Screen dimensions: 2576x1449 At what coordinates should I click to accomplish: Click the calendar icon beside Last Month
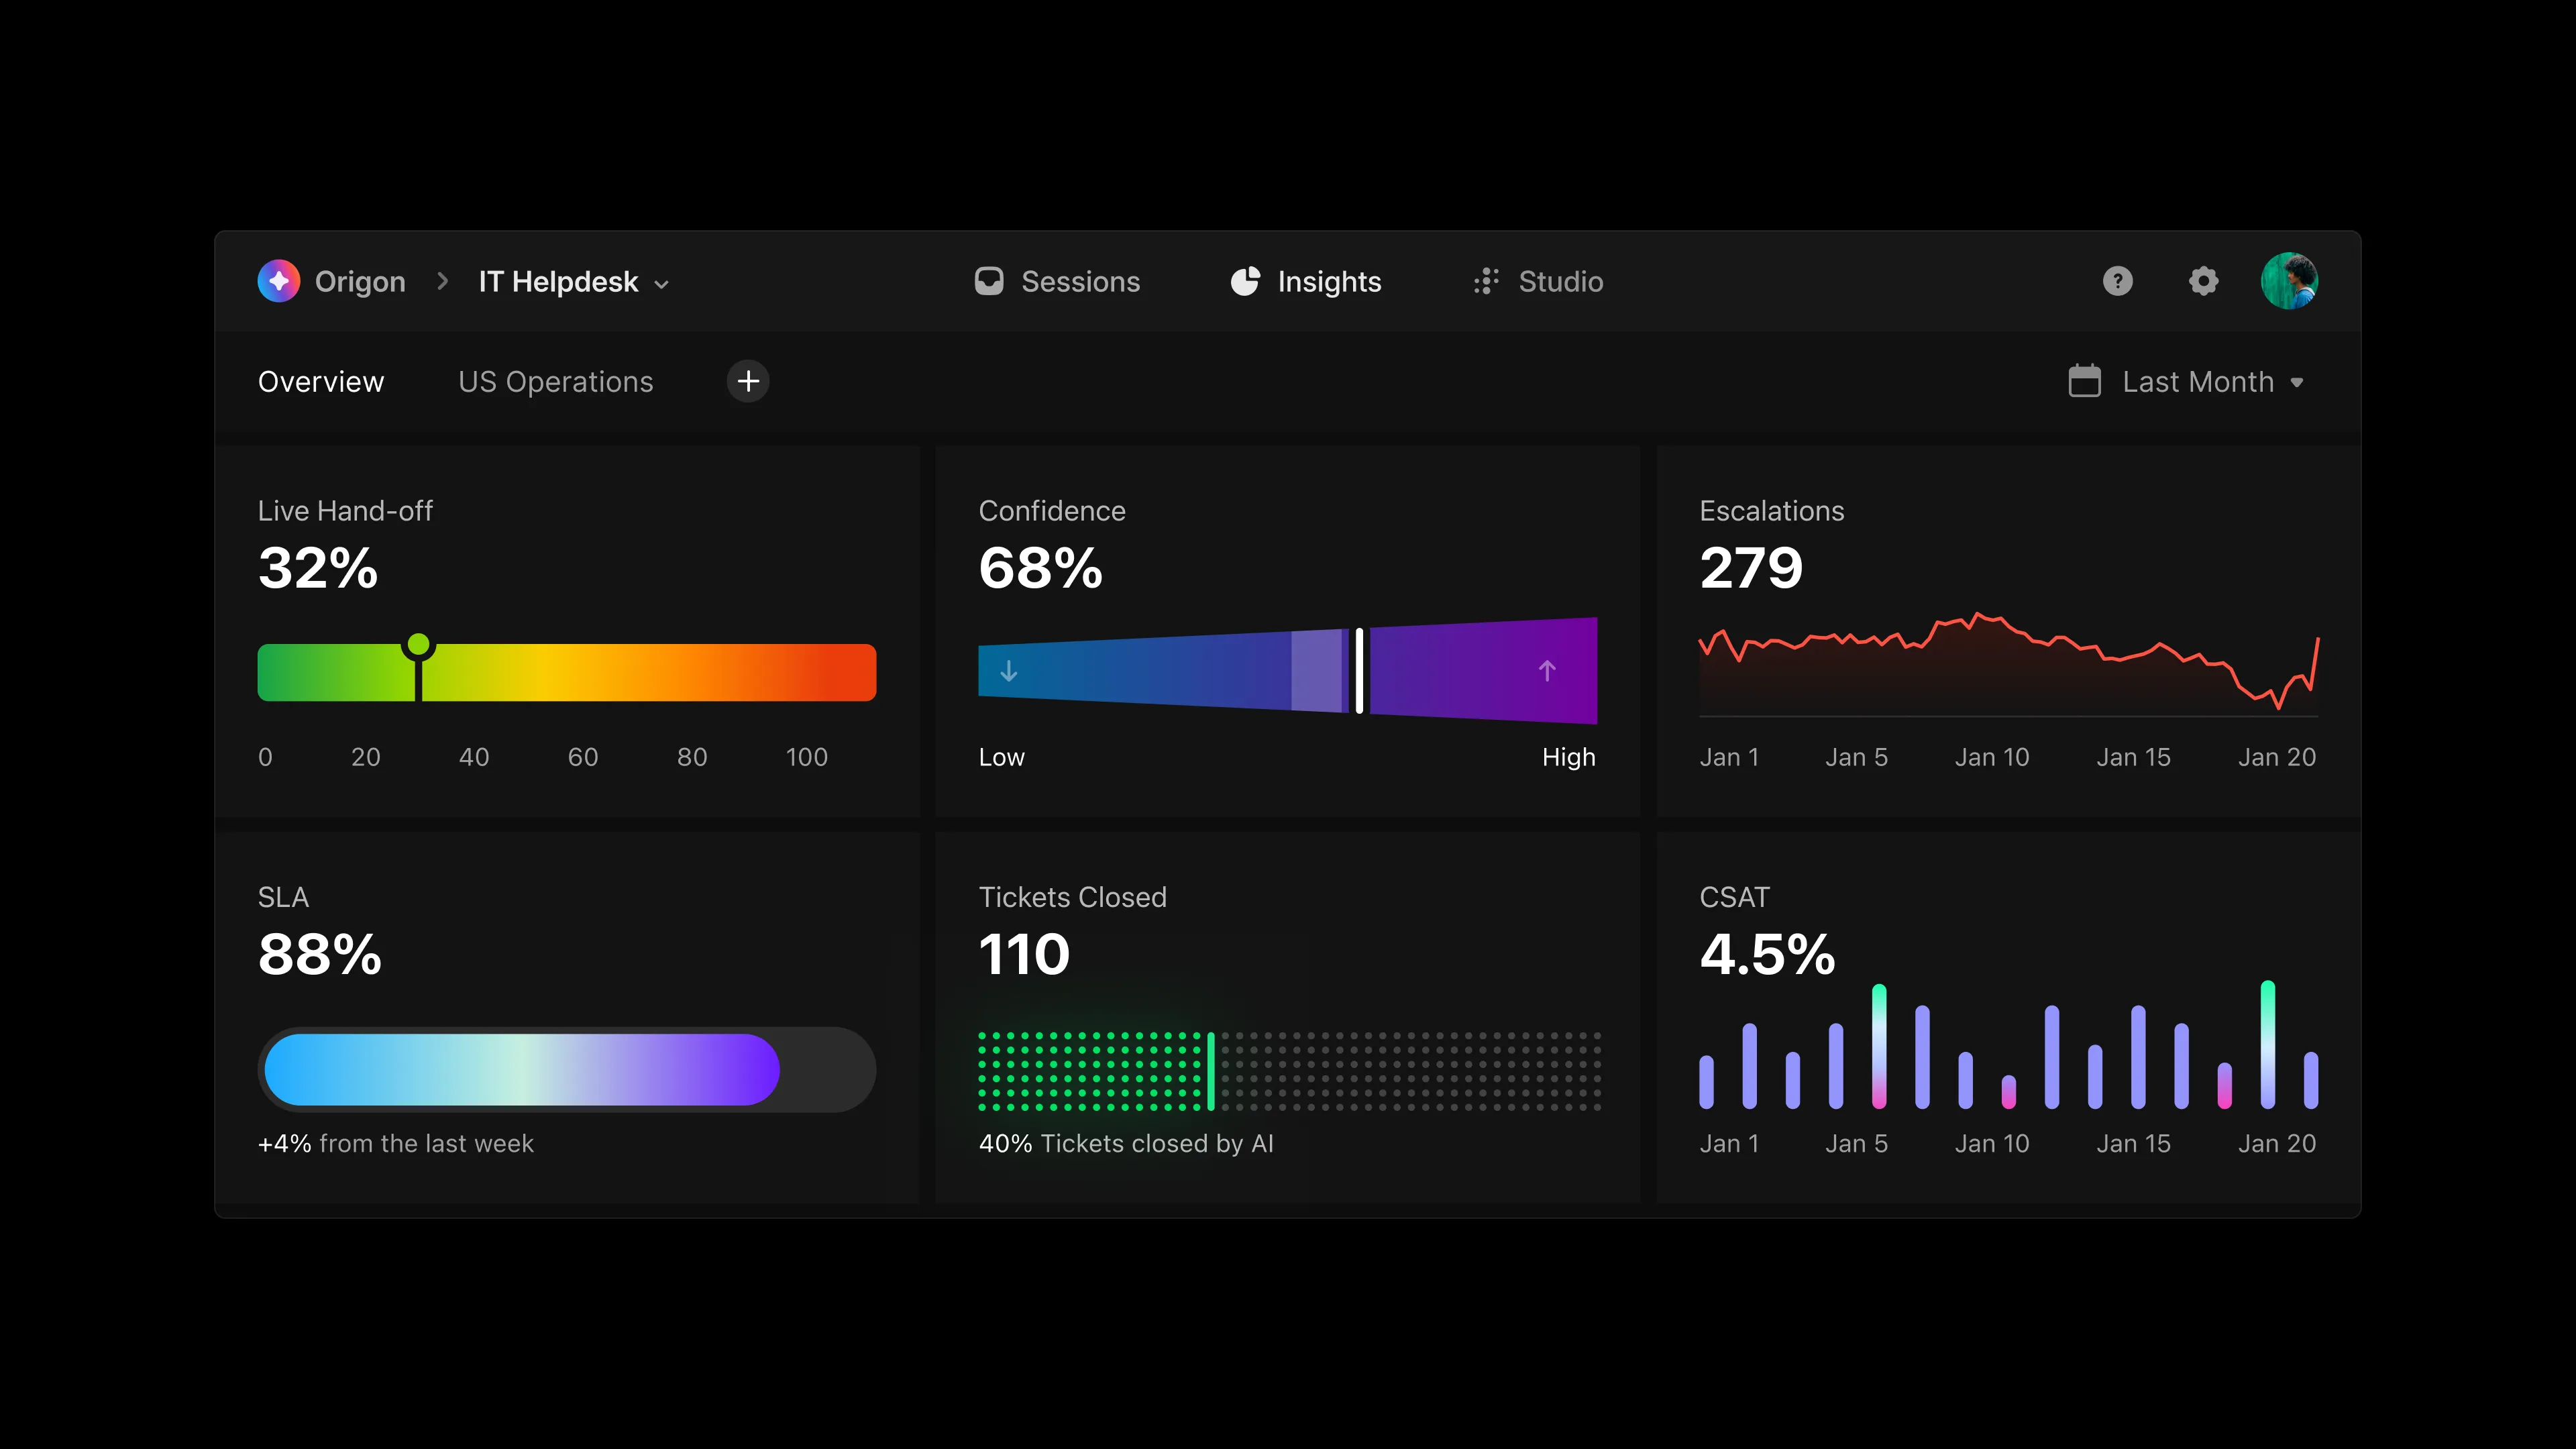pos(2086,381)
